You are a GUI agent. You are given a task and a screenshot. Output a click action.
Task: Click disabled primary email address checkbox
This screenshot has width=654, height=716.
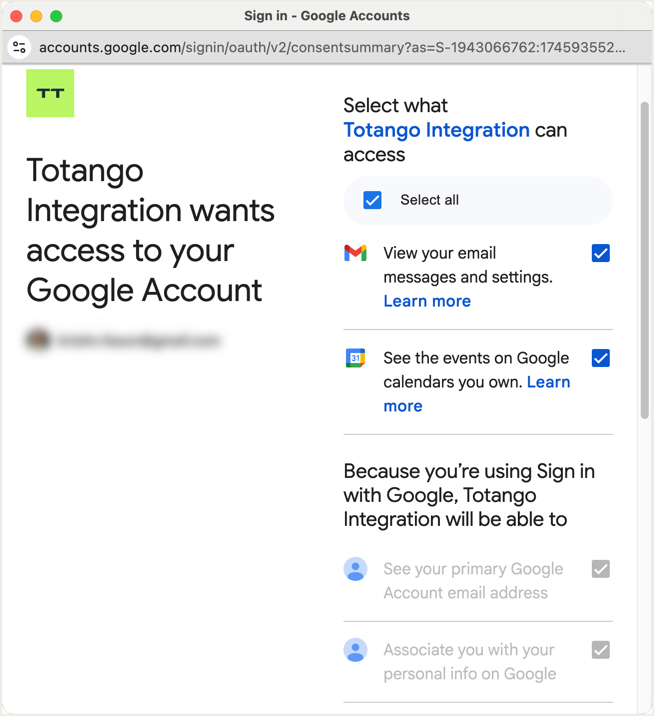point(600,569)
